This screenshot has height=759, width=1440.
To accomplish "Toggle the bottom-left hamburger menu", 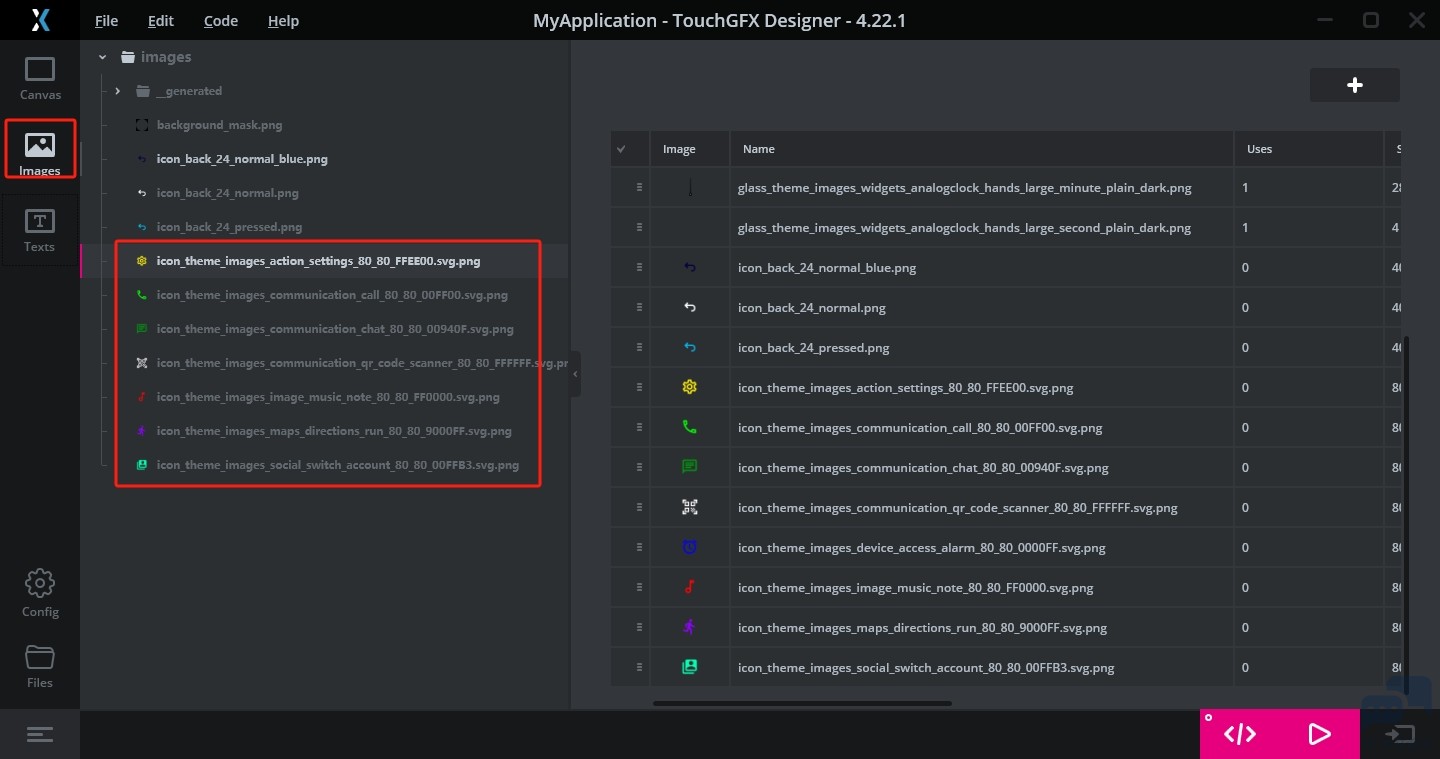I will pos(40,735).
